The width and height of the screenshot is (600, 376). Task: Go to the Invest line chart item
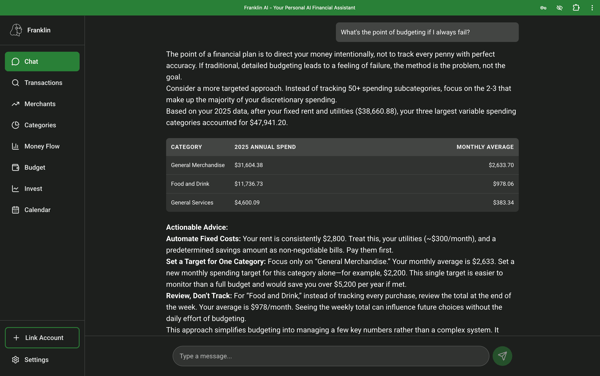[x=42, y=189]
